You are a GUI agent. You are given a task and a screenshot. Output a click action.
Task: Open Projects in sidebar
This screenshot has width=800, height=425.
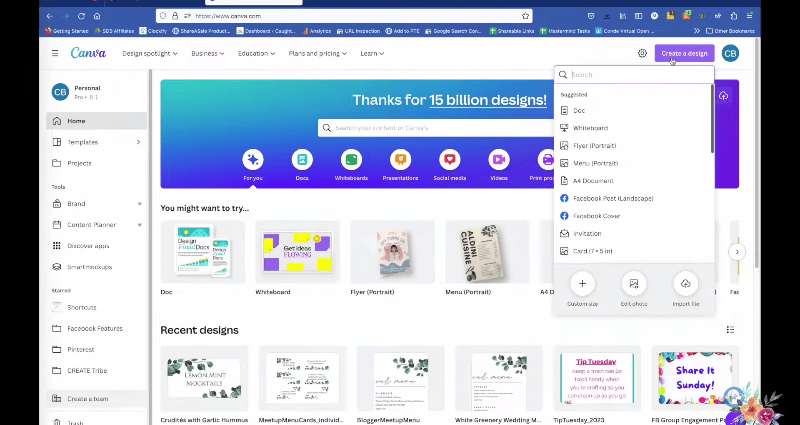click(96, 163)
